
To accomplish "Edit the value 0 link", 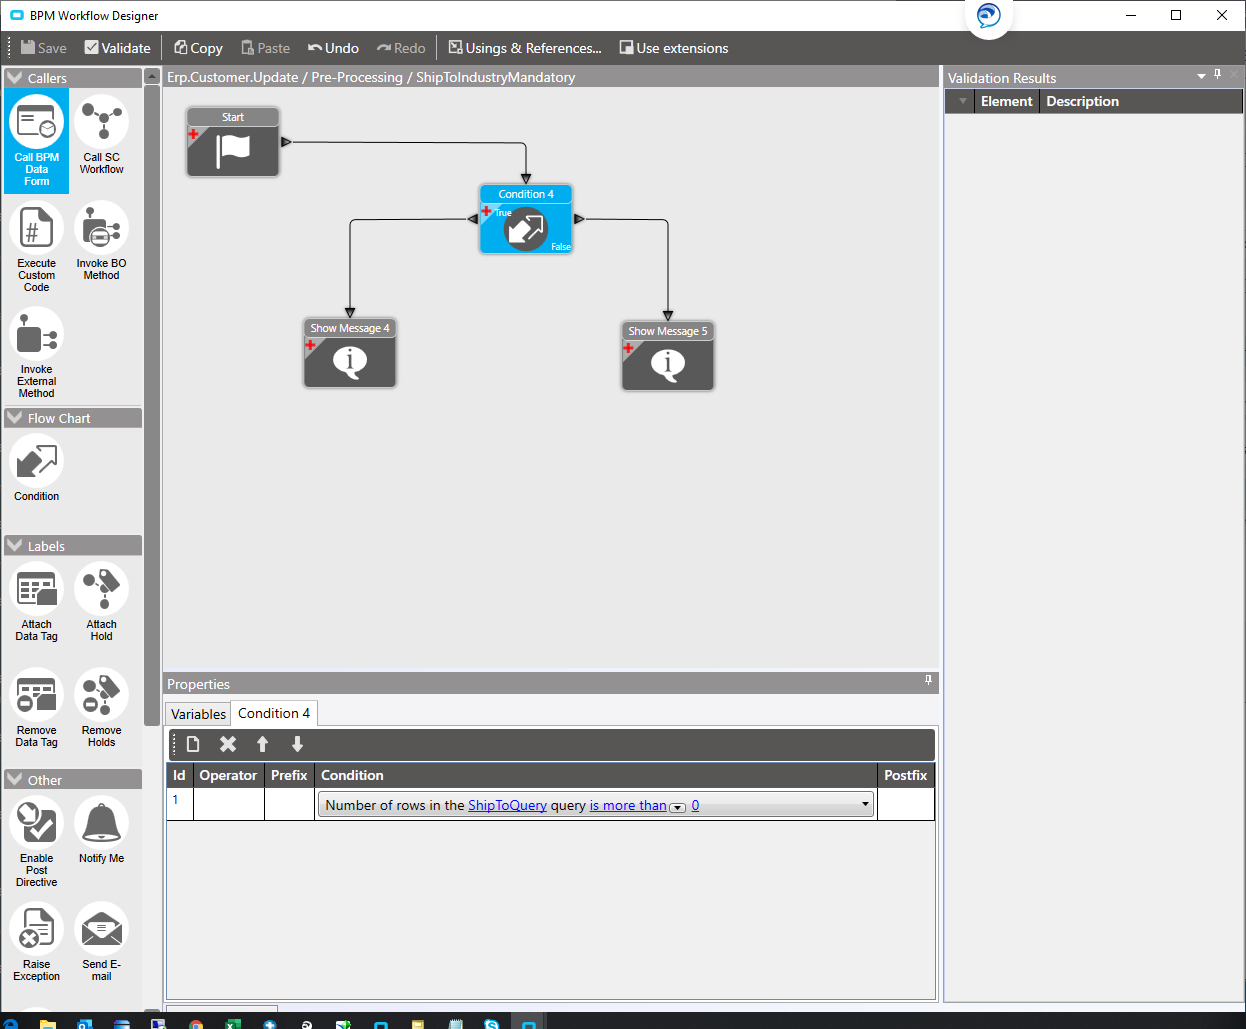I will (695, 805).
